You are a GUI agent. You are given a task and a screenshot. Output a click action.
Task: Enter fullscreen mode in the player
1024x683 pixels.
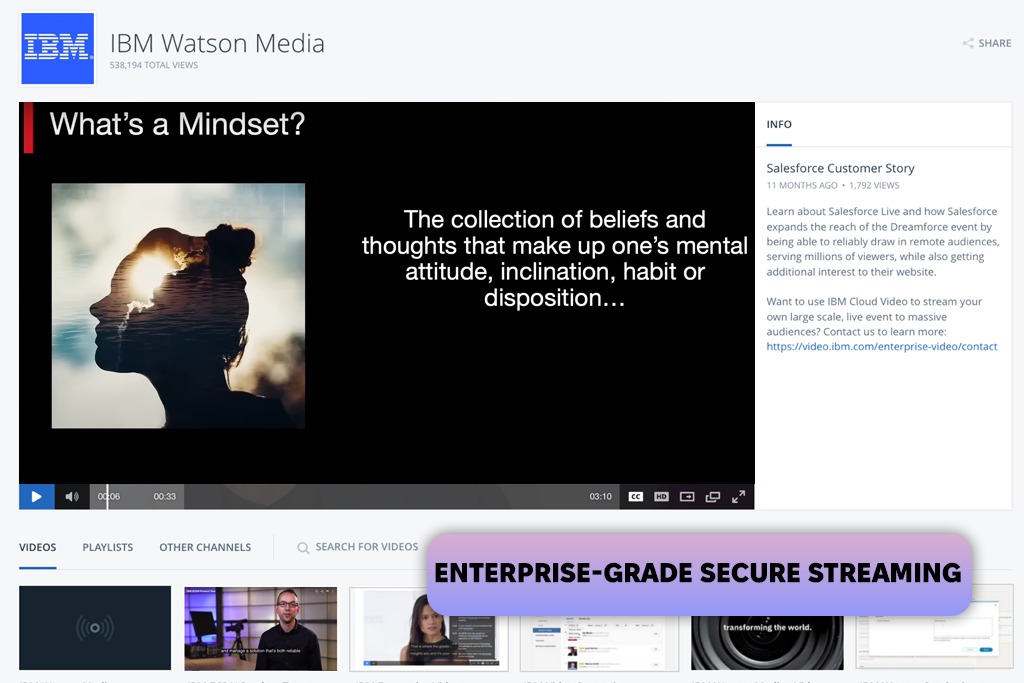click(x=738, y=497)
